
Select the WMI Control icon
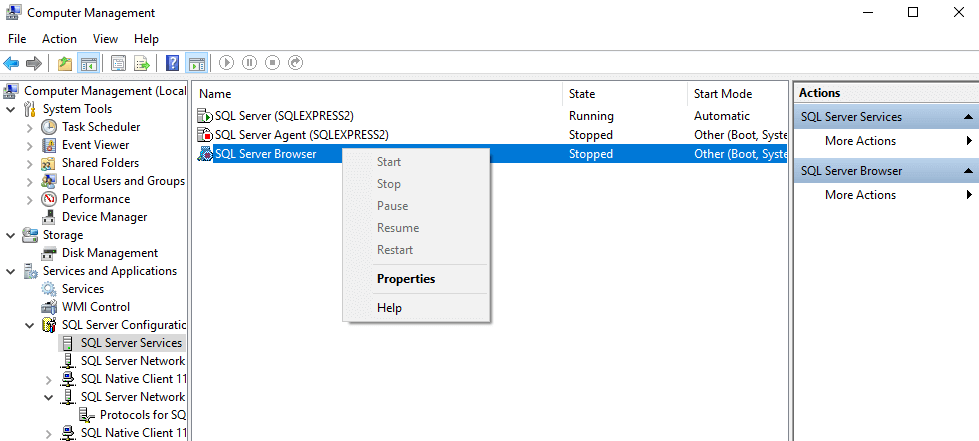[x=49, y=307]
